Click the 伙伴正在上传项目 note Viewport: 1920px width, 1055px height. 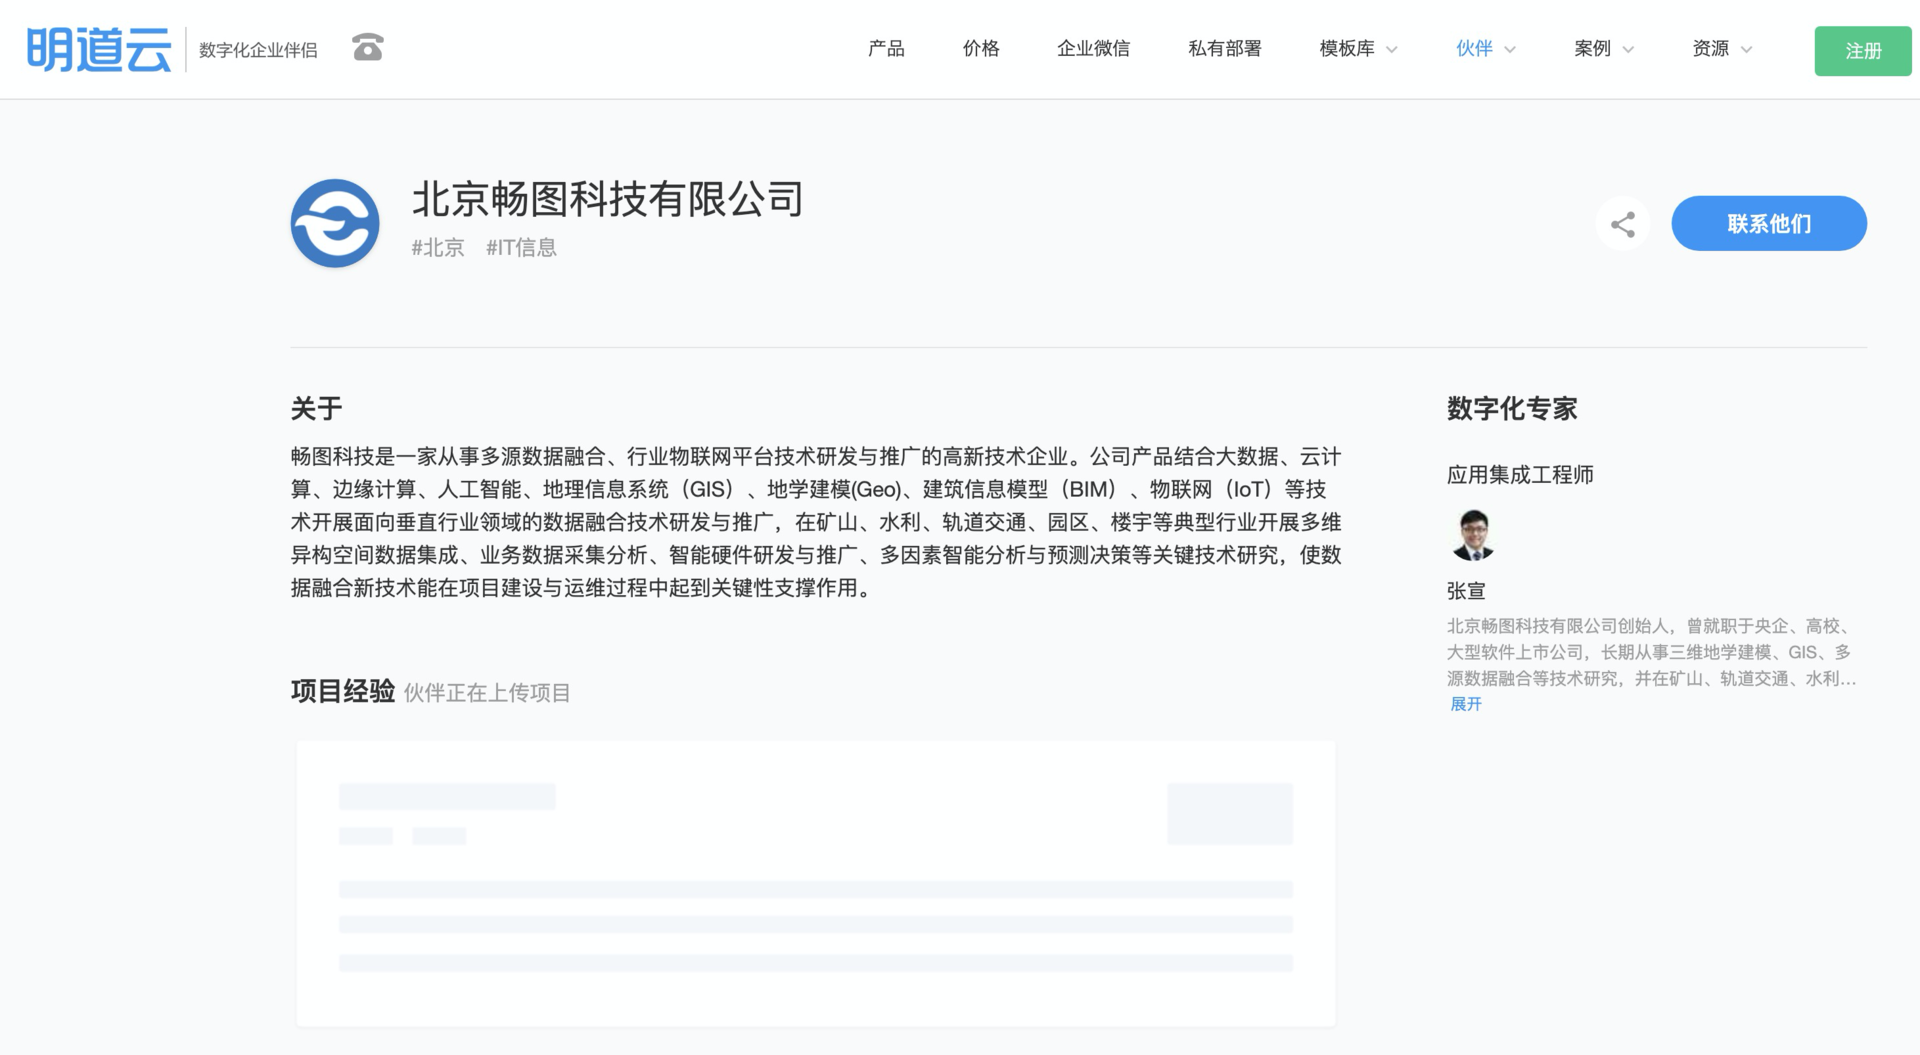(487, 693)
